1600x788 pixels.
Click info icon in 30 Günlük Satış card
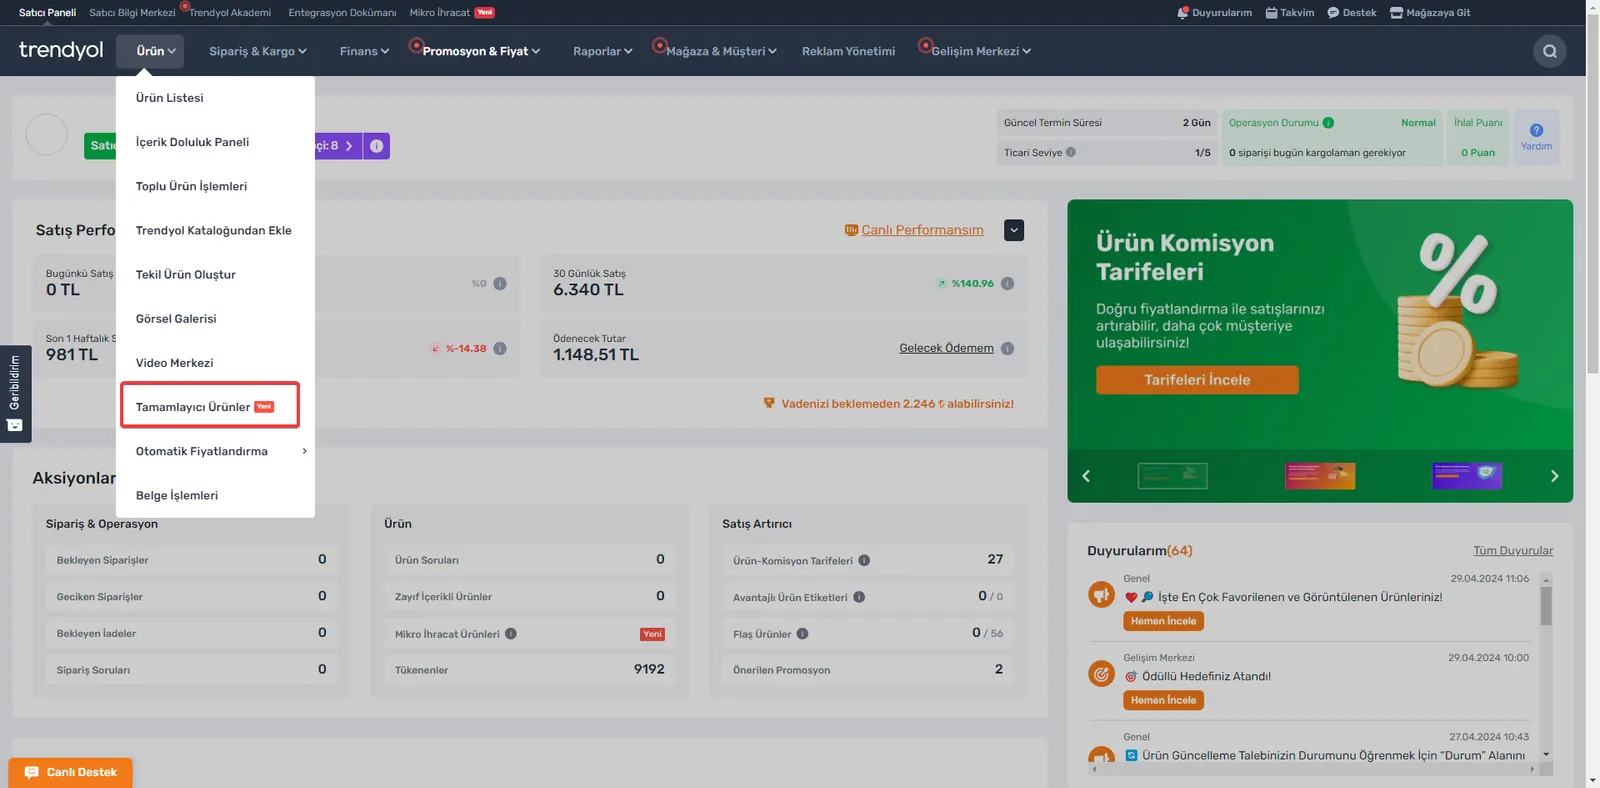coord(1007,283)
